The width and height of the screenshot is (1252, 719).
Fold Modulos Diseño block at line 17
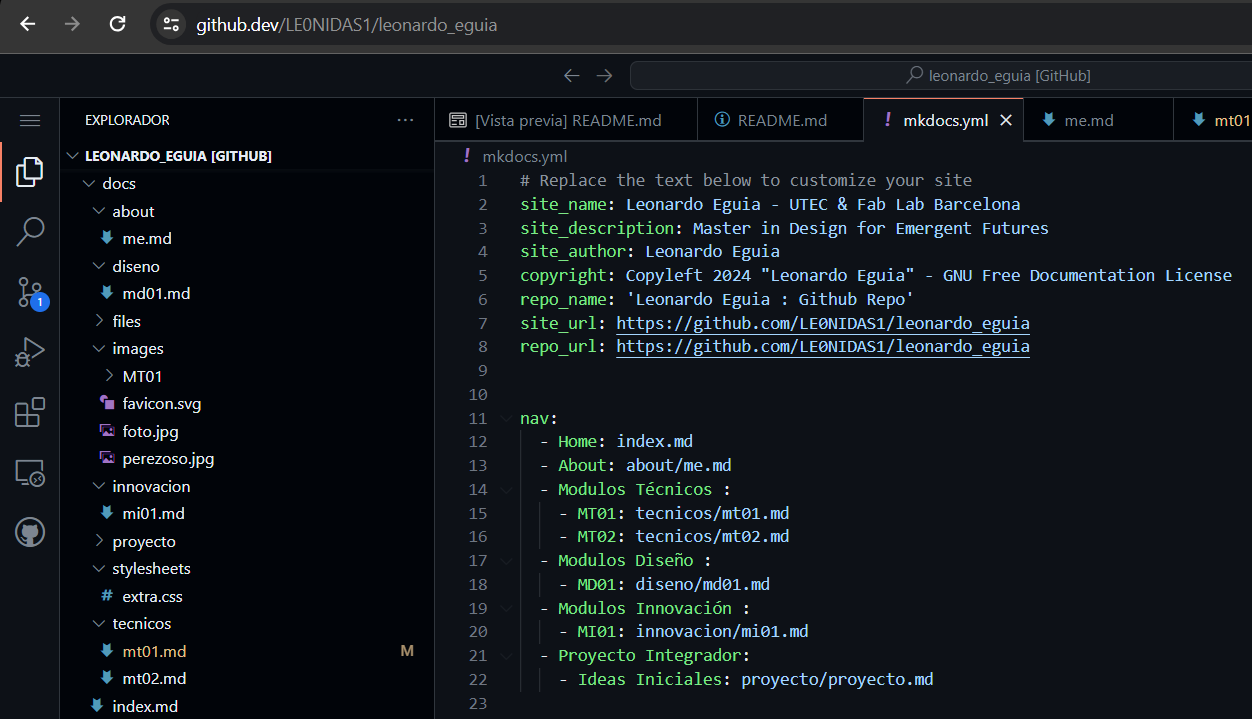[x=506, y=560]
